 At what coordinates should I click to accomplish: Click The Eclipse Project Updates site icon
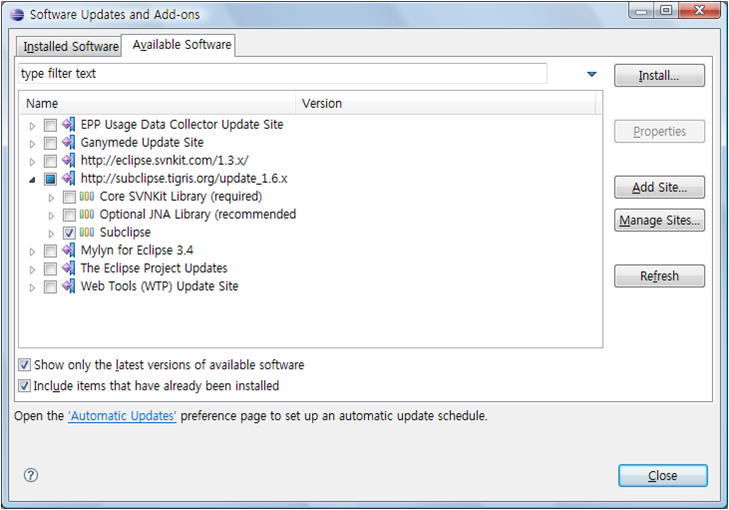(x=69, y=268)
